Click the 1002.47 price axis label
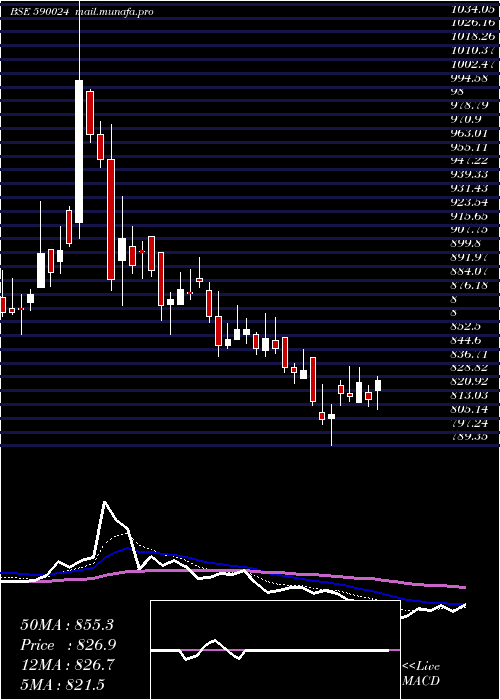The width and height of the screenshot is (500, 700). pyautogui.click(x=474, y=64)
